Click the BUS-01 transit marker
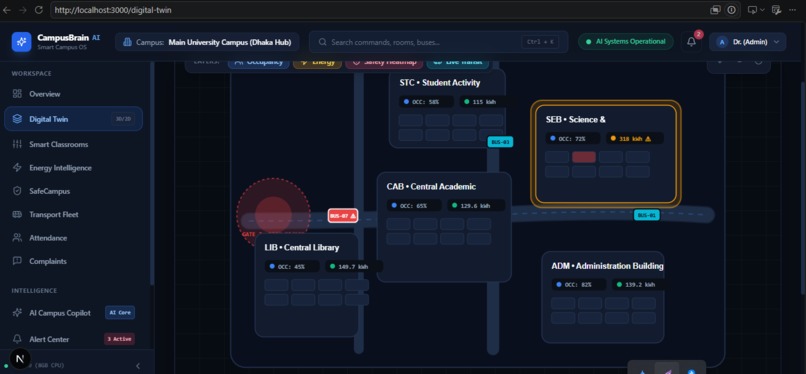This screenshot has height=374, width=806. (646, 215)
